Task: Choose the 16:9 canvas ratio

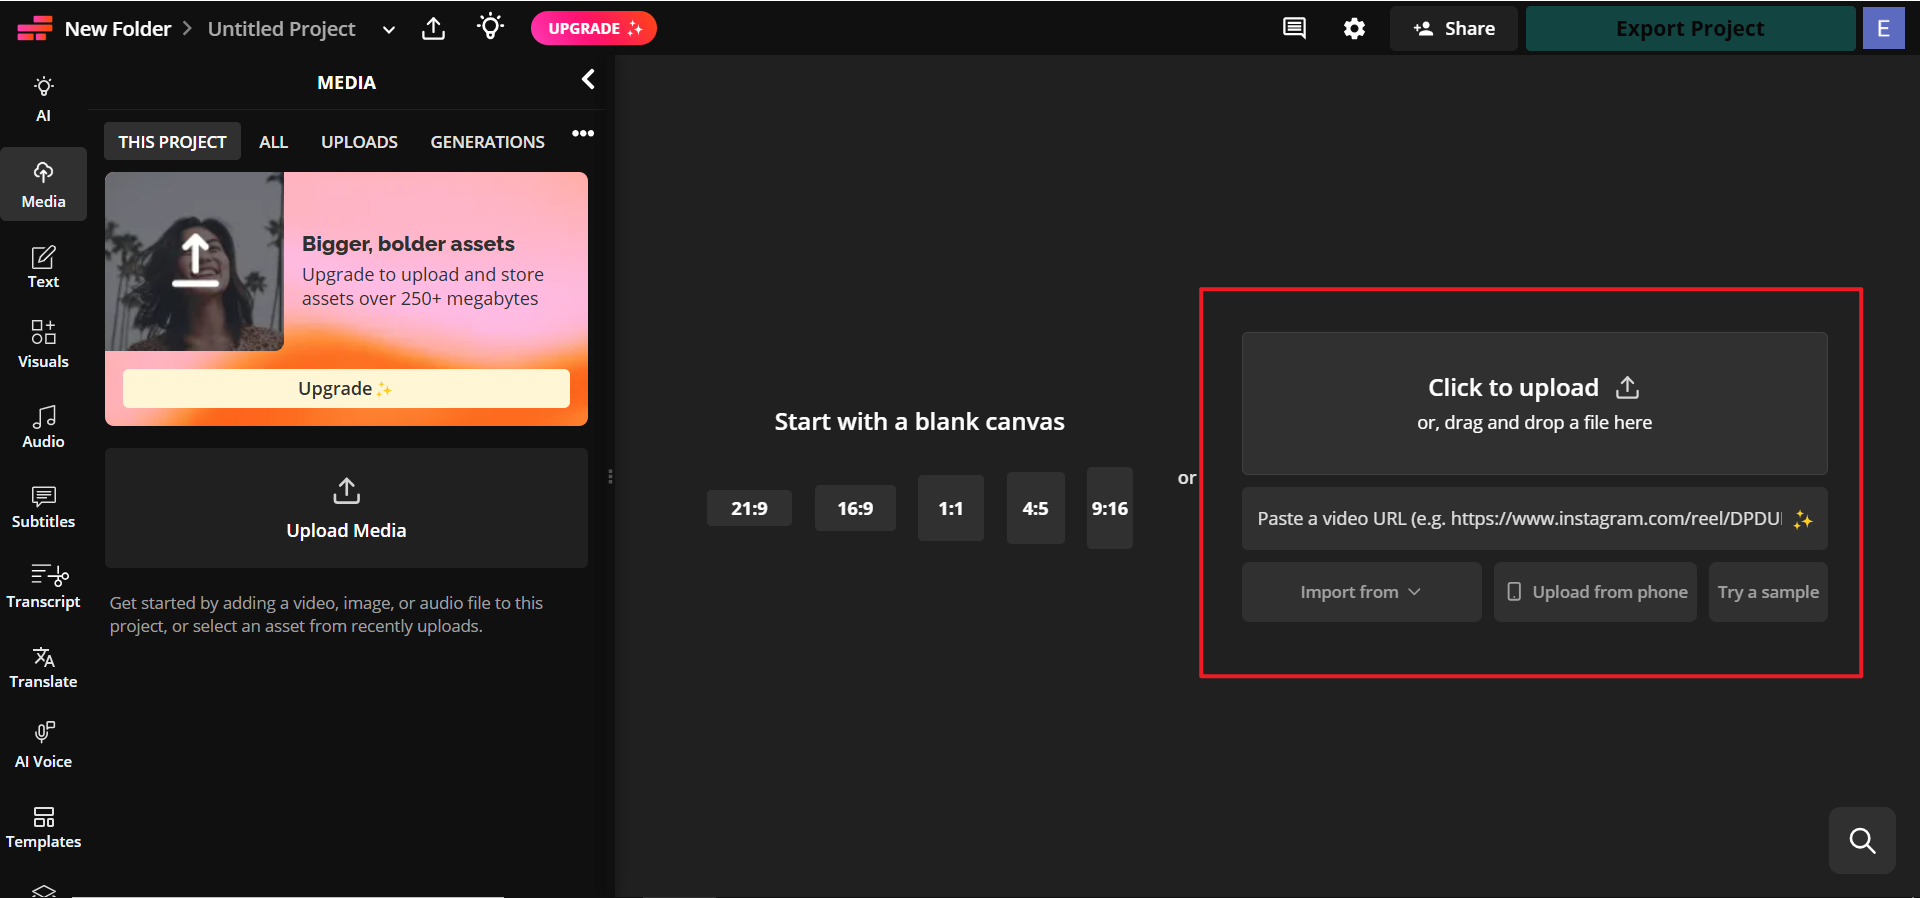Action: [855, 508]
